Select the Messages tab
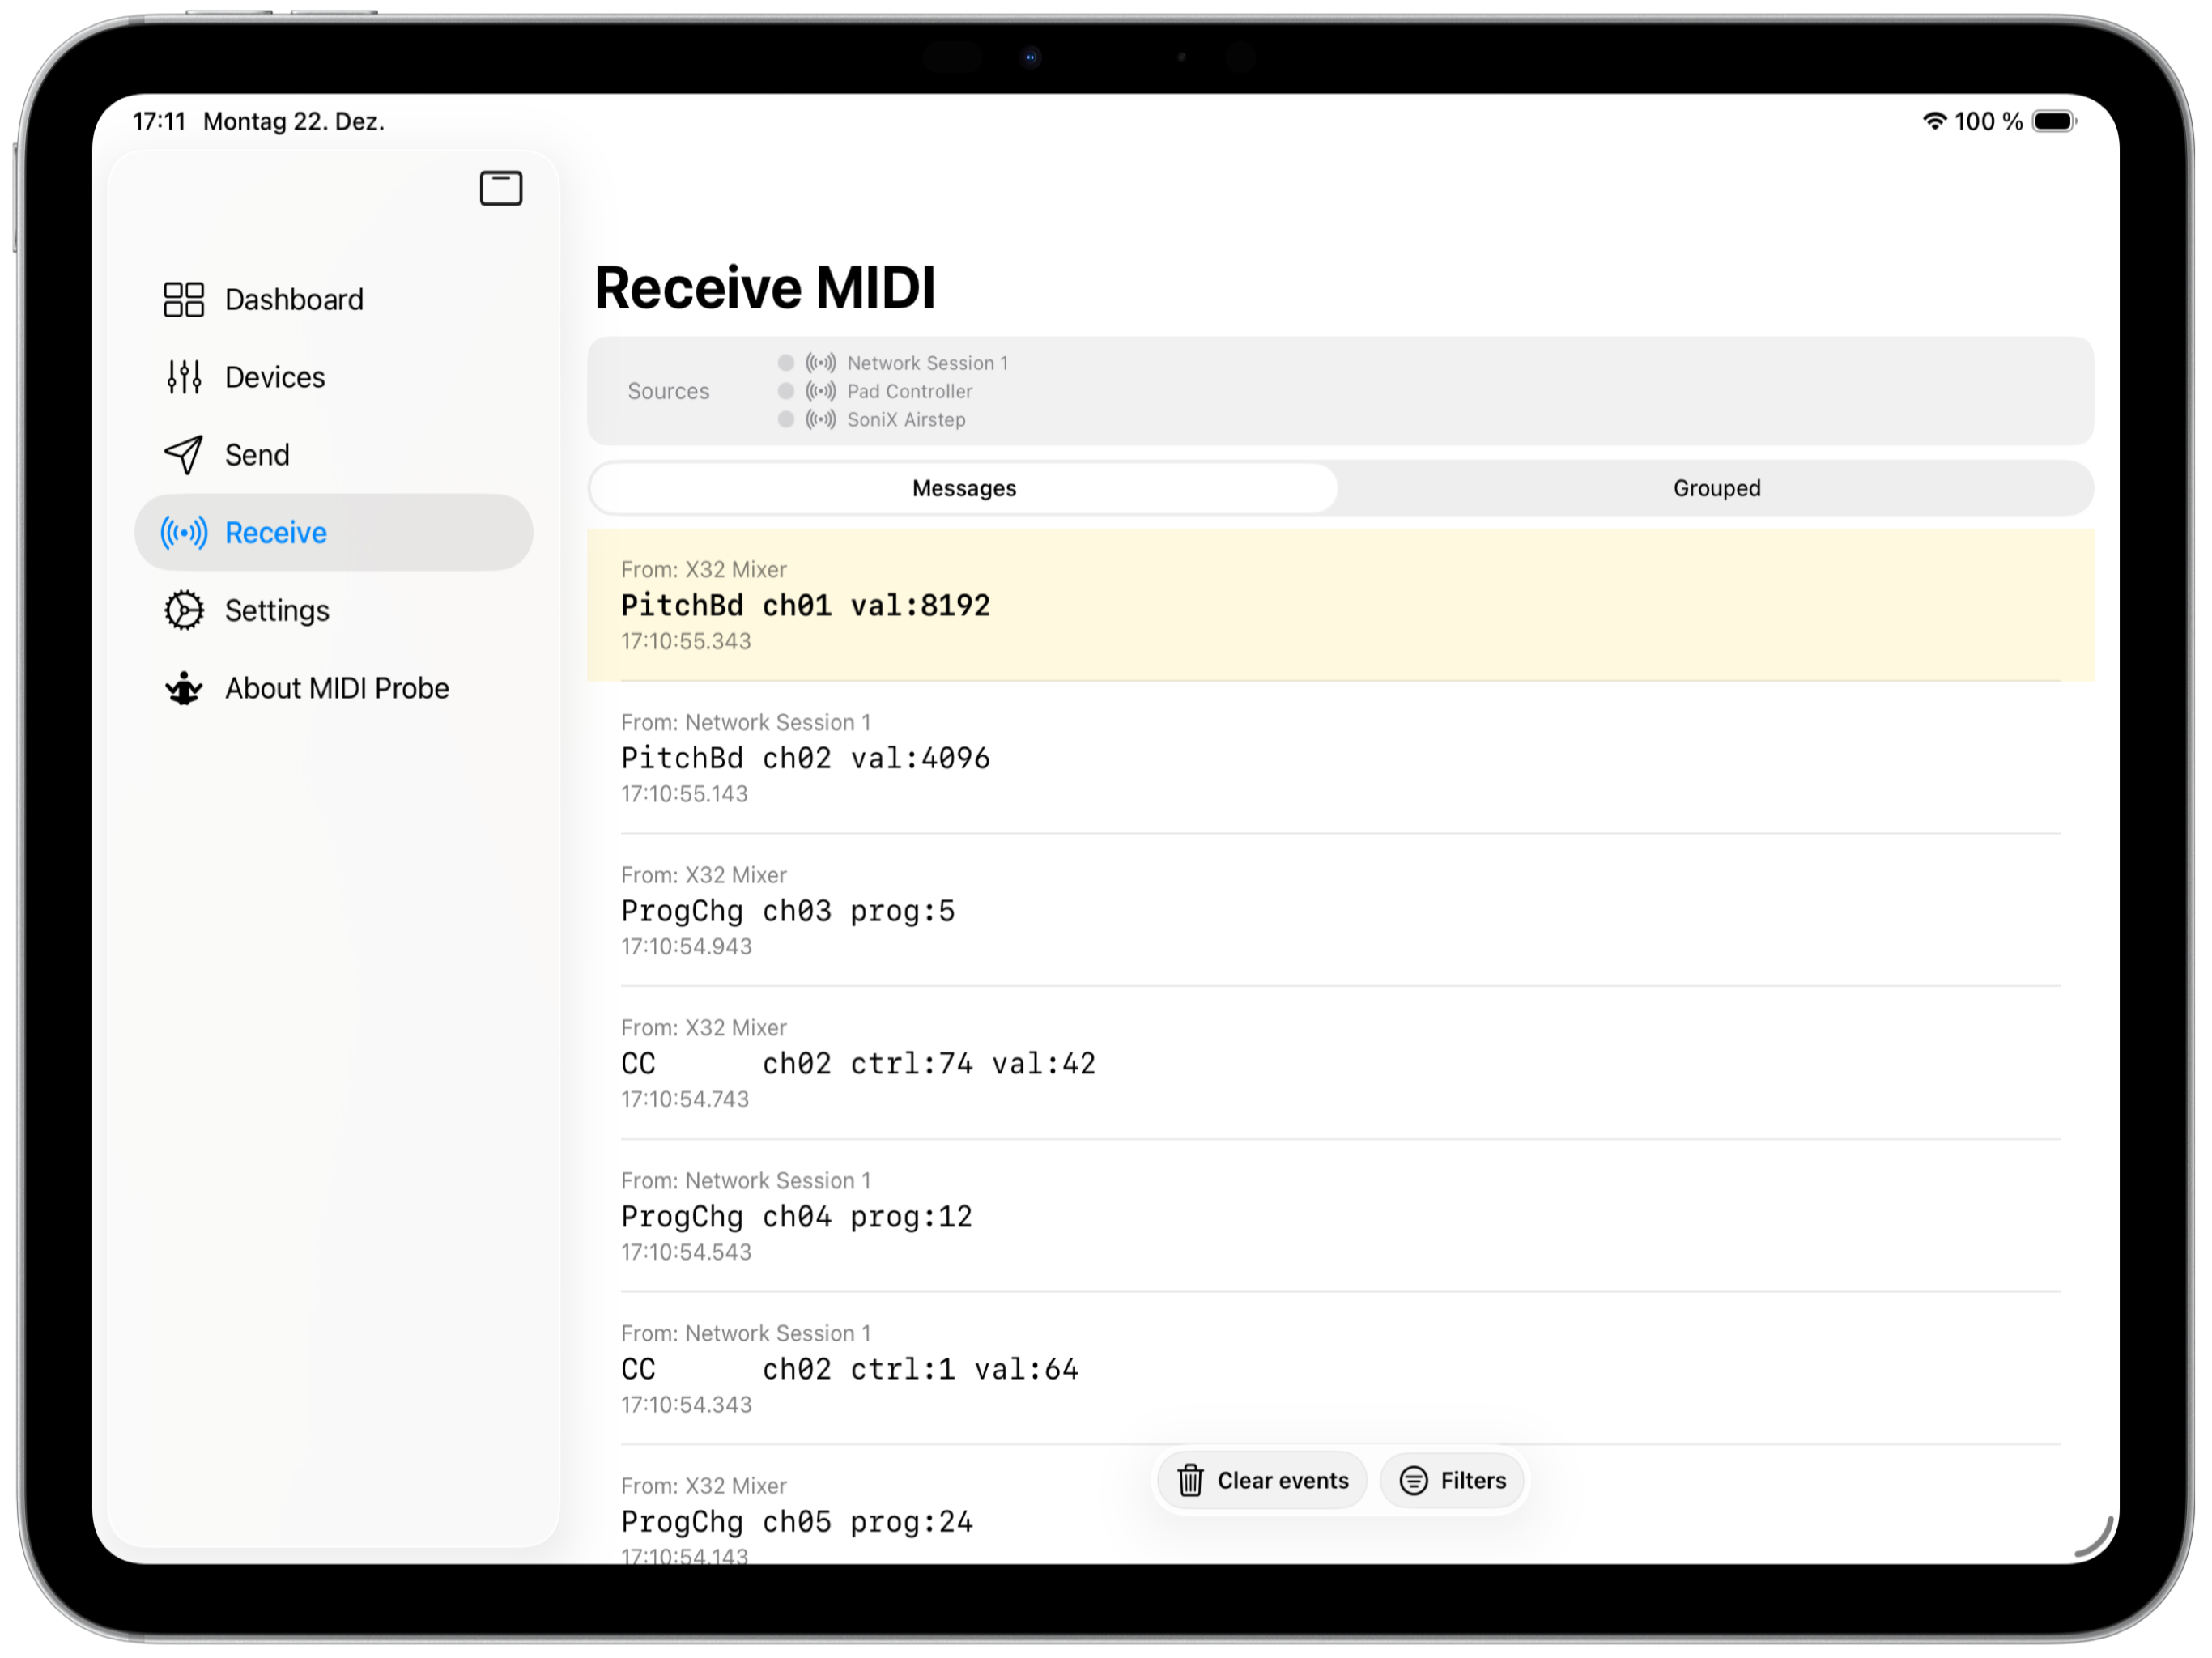 tap(963, 488)
